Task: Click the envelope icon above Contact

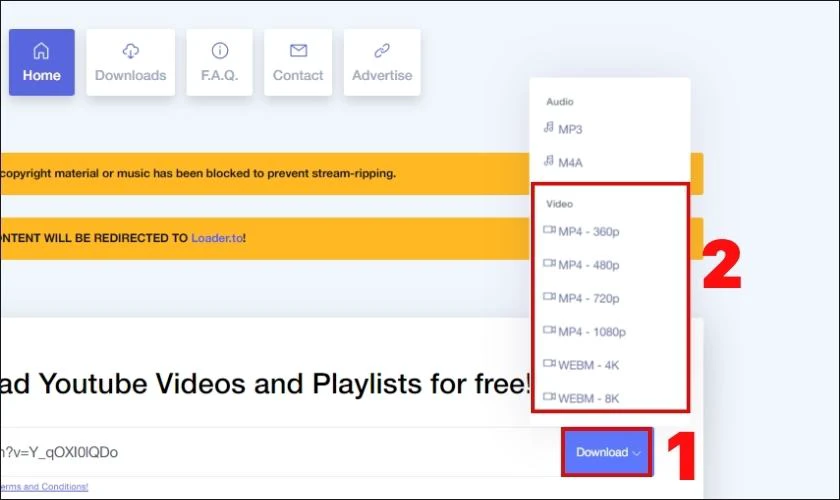Action: pos(298,50)
